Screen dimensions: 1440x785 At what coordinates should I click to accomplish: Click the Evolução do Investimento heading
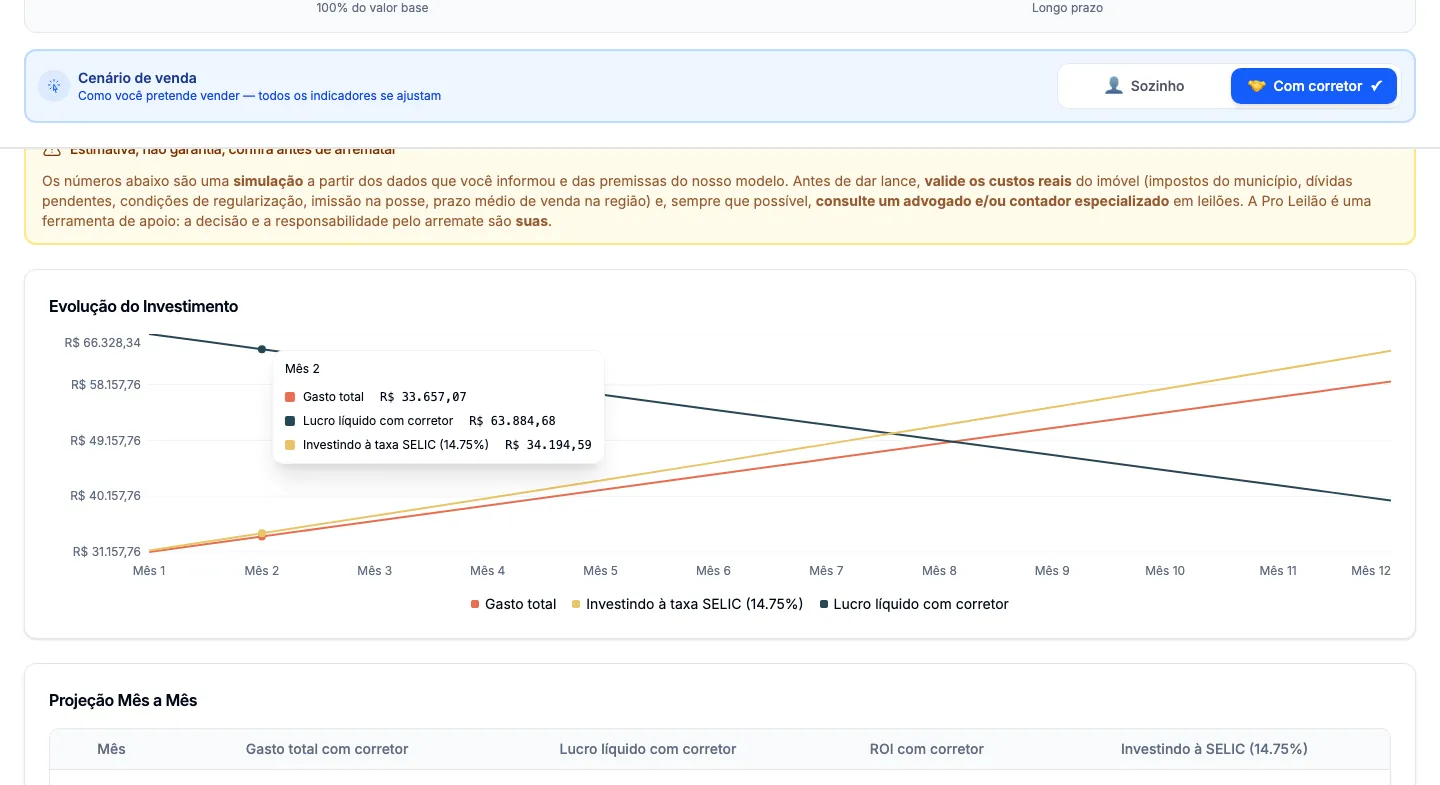(144, 306)
